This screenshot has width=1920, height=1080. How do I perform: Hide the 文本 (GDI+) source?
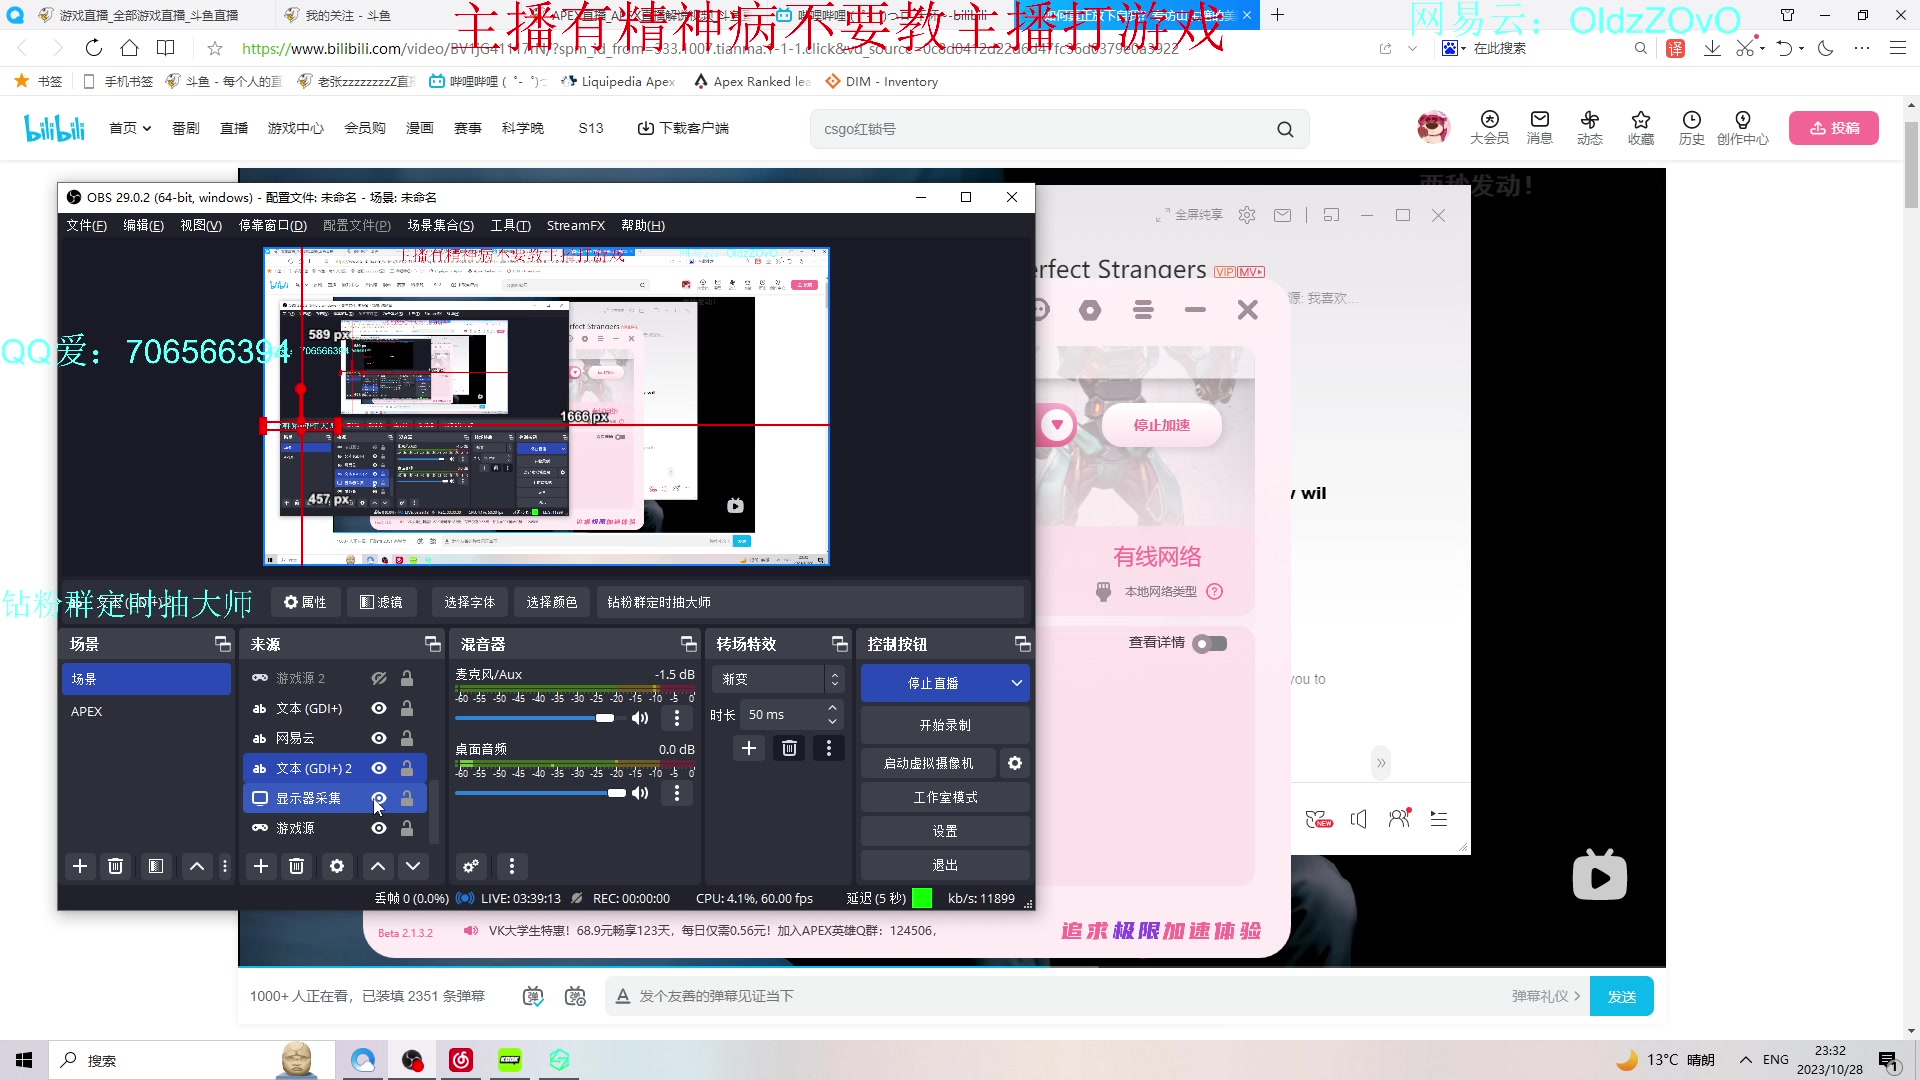[x=379, y=708]
